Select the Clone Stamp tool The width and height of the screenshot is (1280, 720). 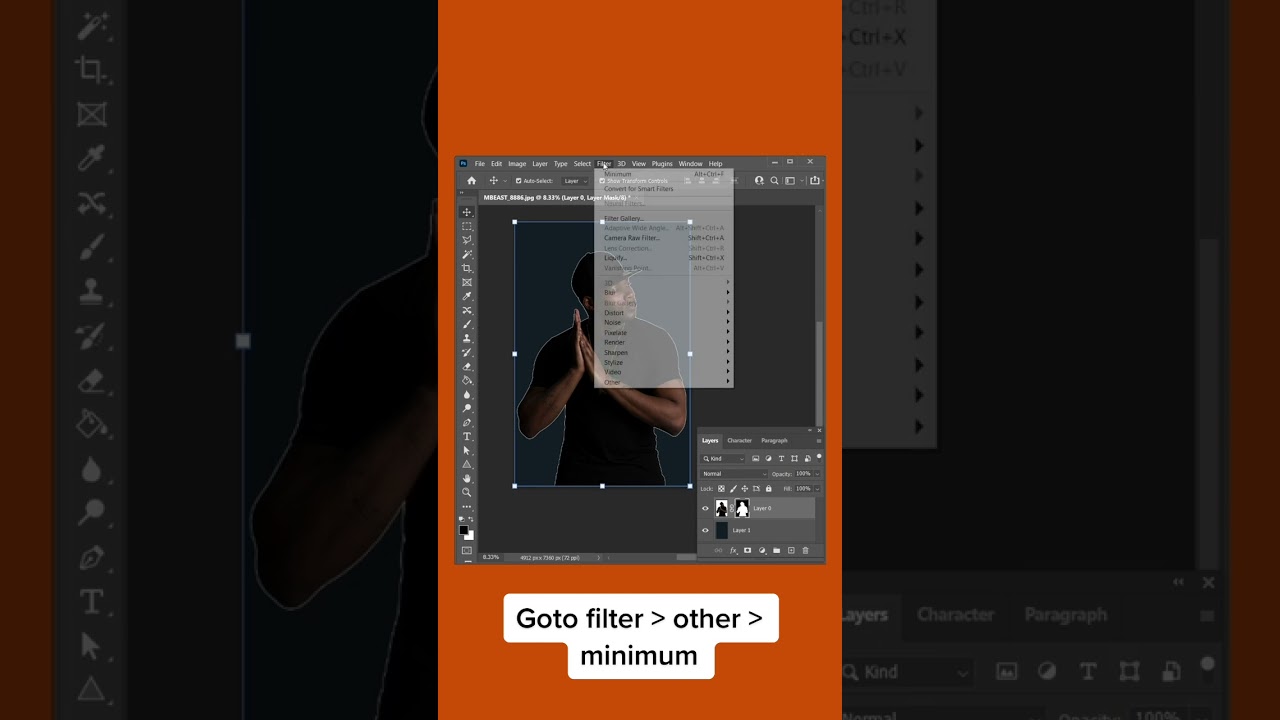pyautogui.click(x=467, y=338)
